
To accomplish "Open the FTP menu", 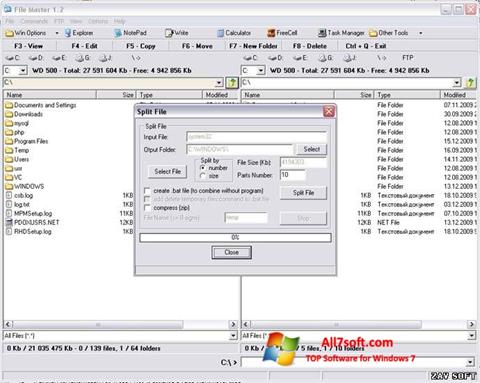I will pos(59,21).
